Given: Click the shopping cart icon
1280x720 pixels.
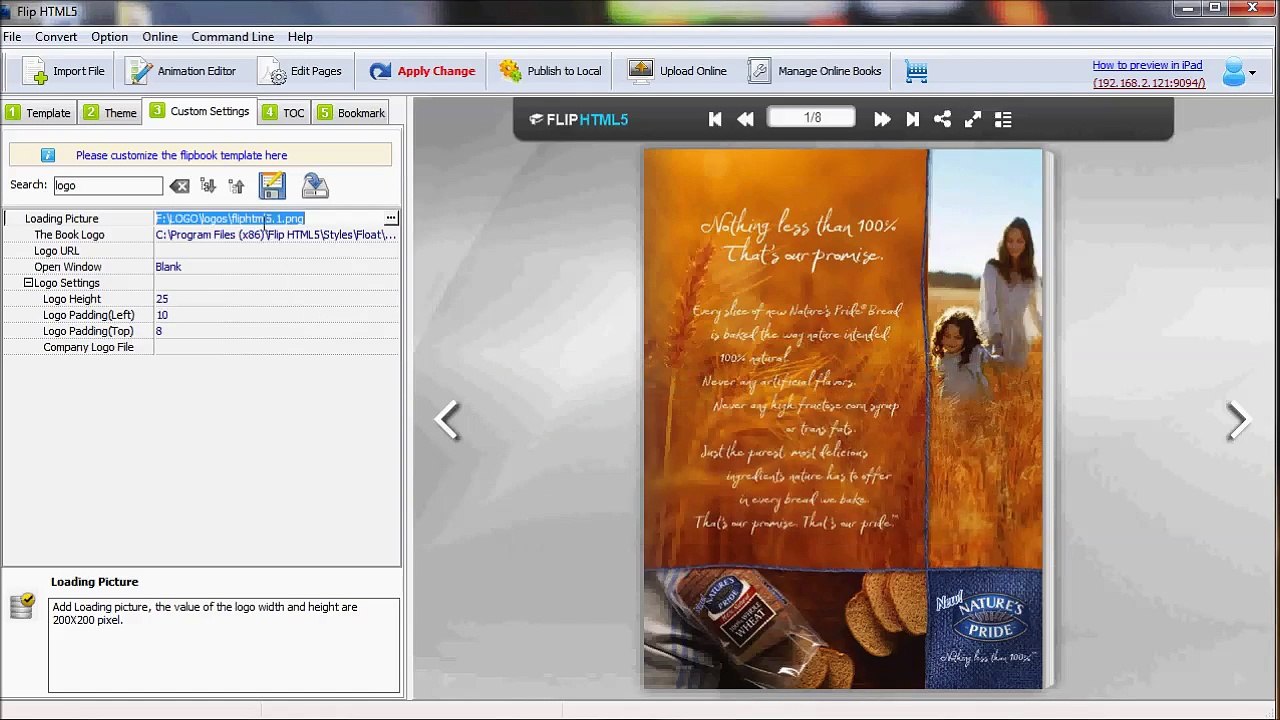Looking at the screenshot, I should point(916,71).
